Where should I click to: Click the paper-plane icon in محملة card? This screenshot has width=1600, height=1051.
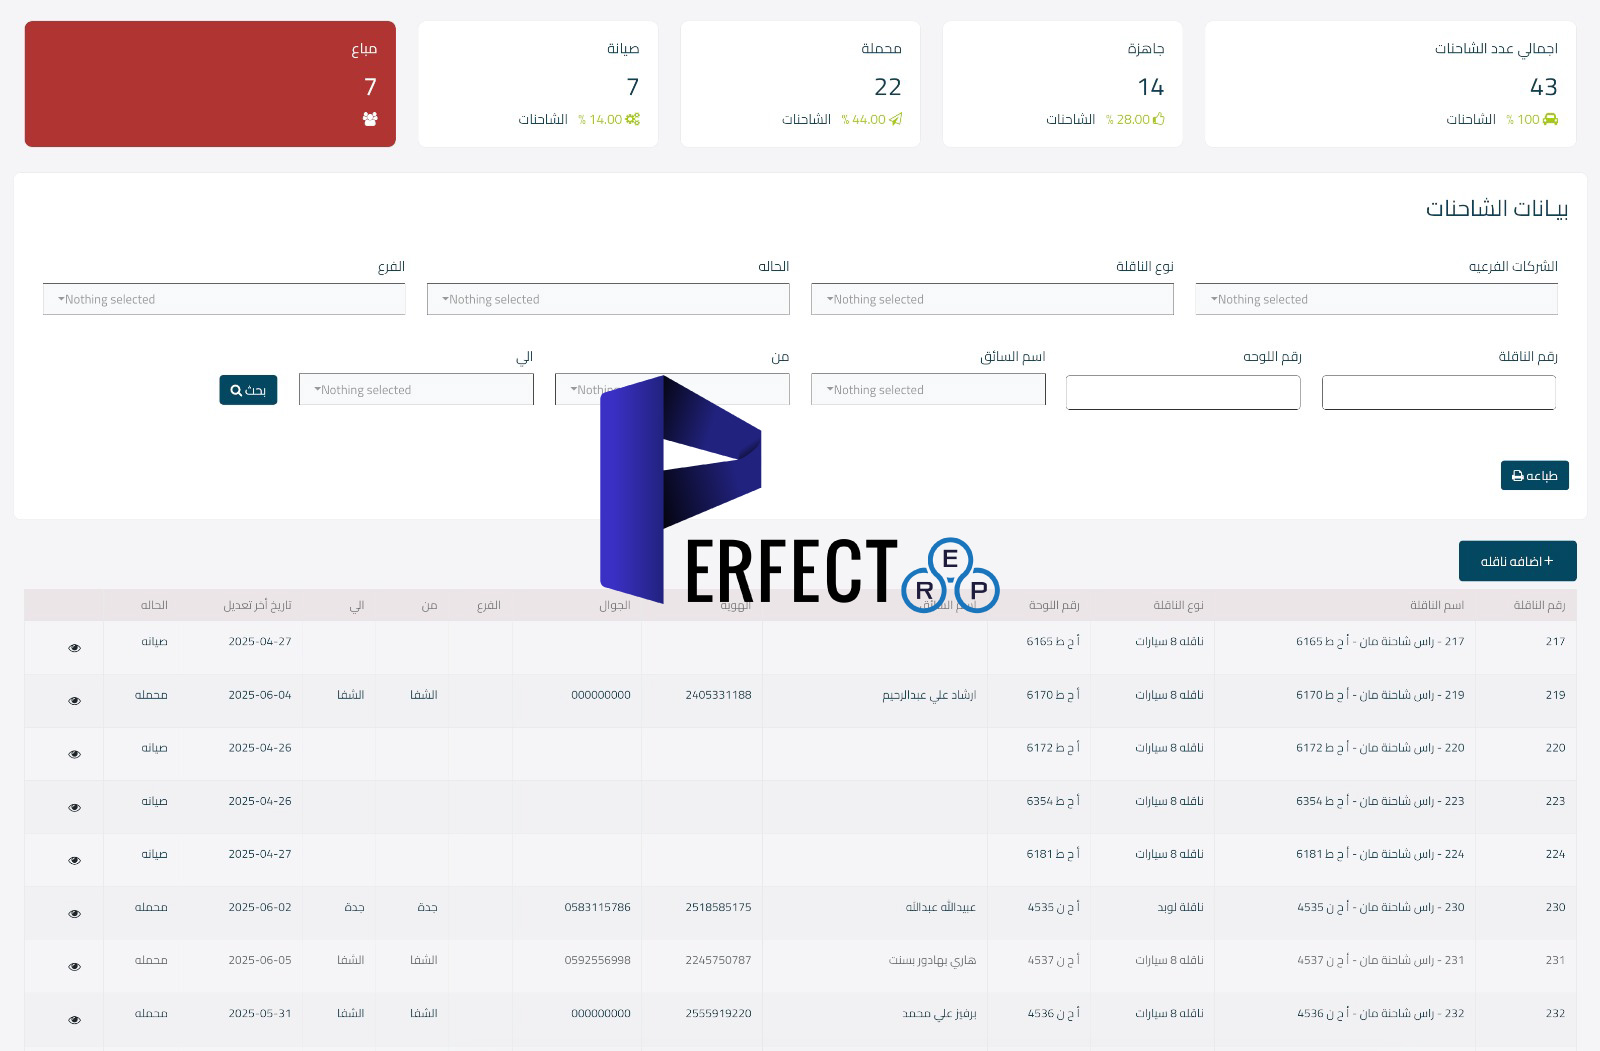coord(896,119)
